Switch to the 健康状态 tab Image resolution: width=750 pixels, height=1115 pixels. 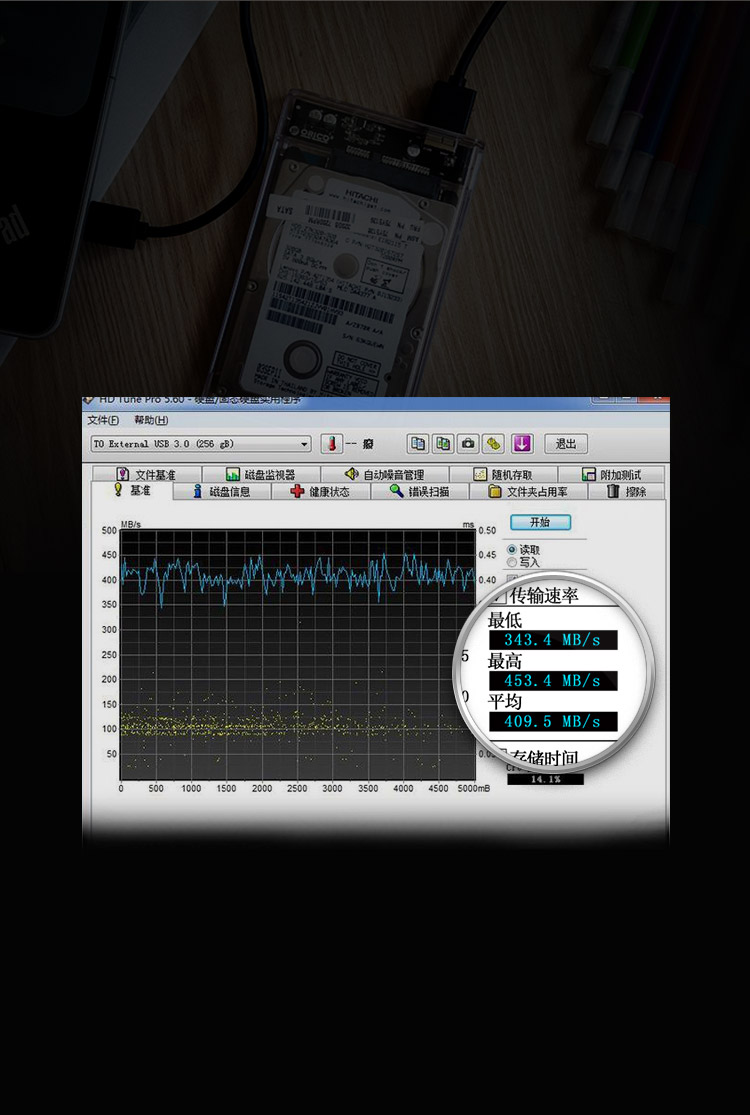point(321,491)
